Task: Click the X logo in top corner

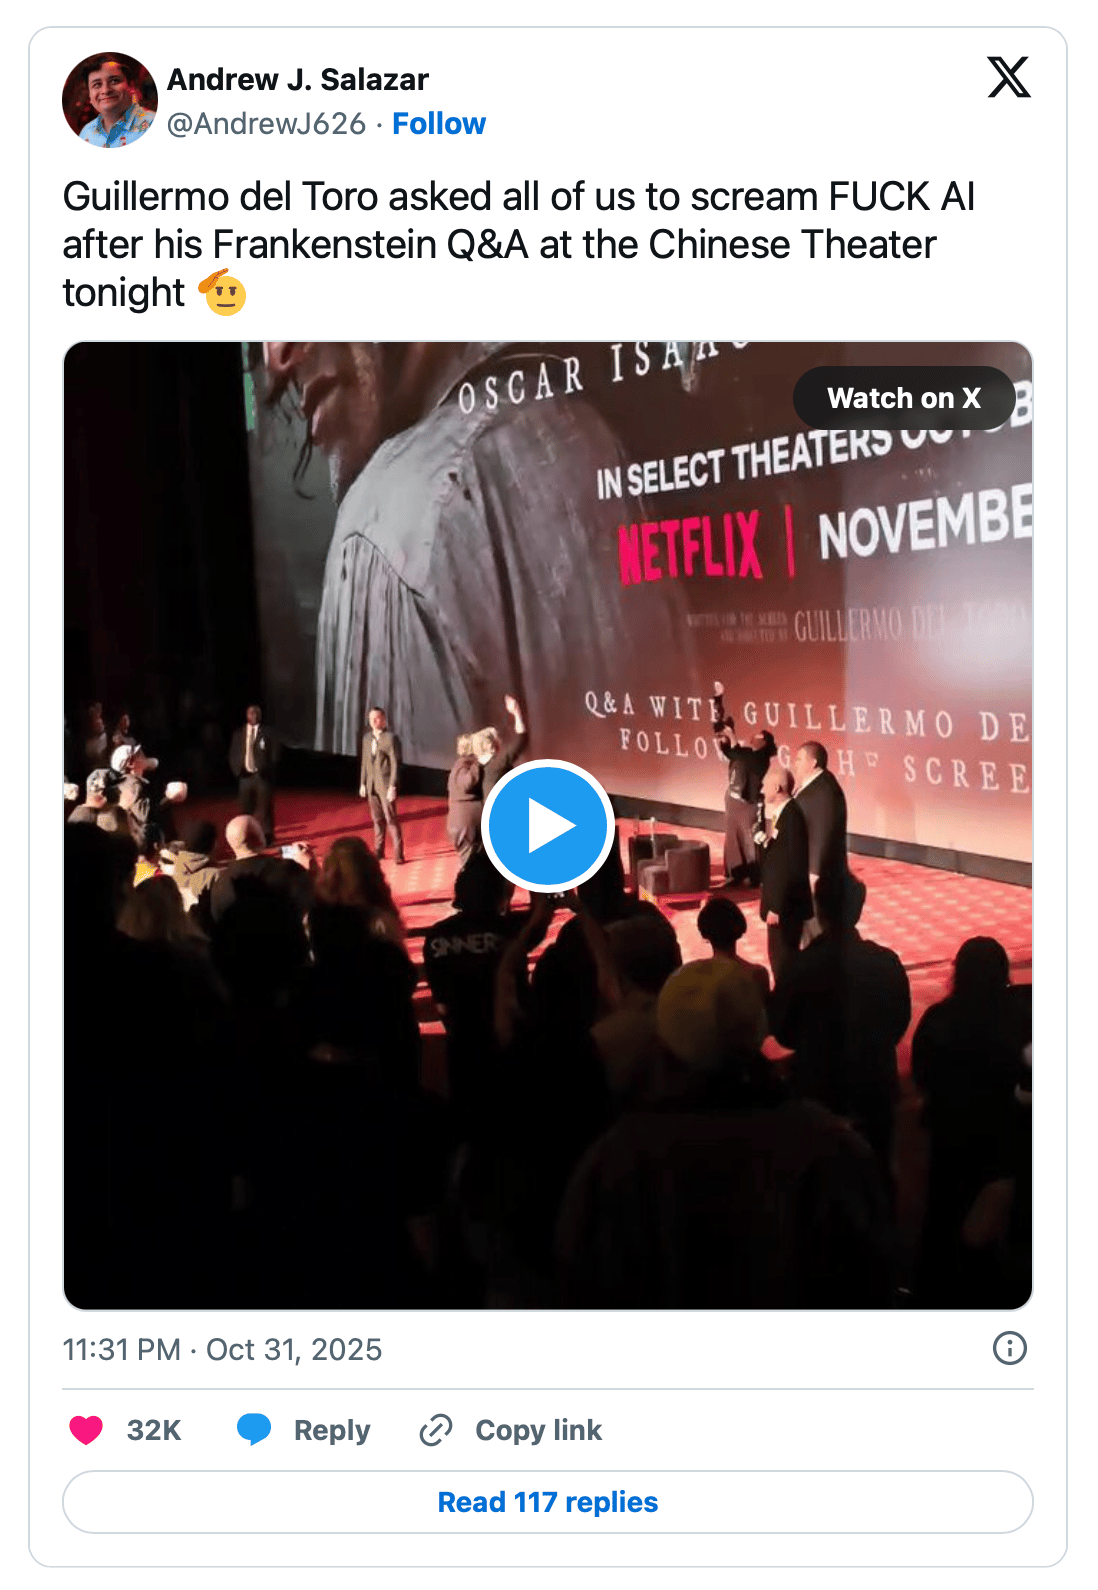Action: [1008, 78]
